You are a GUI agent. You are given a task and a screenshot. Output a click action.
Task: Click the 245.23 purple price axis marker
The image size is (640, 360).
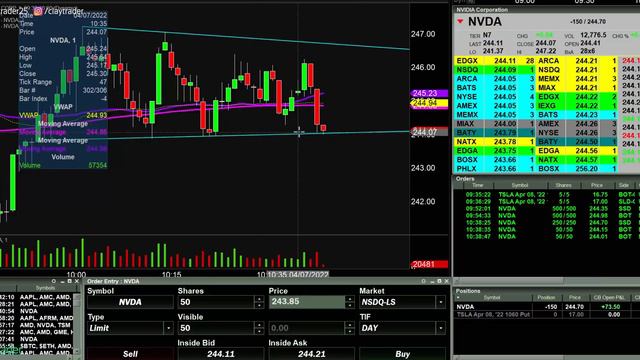click(429, 93)
